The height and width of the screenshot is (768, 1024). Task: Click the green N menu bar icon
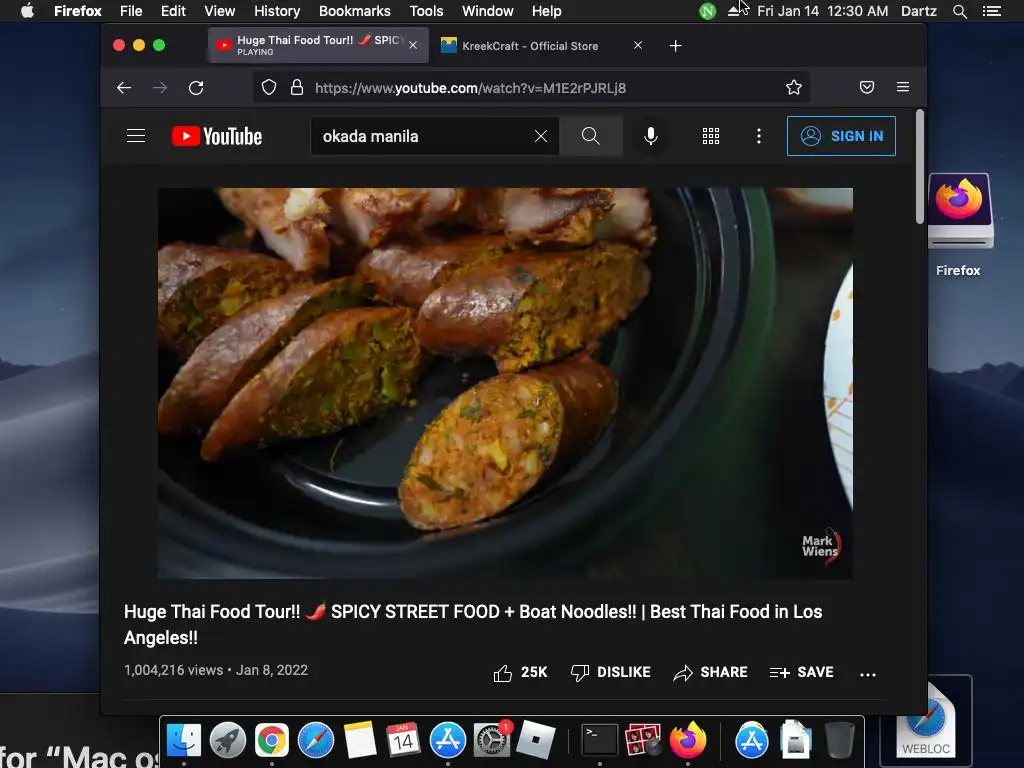[707, 11]
